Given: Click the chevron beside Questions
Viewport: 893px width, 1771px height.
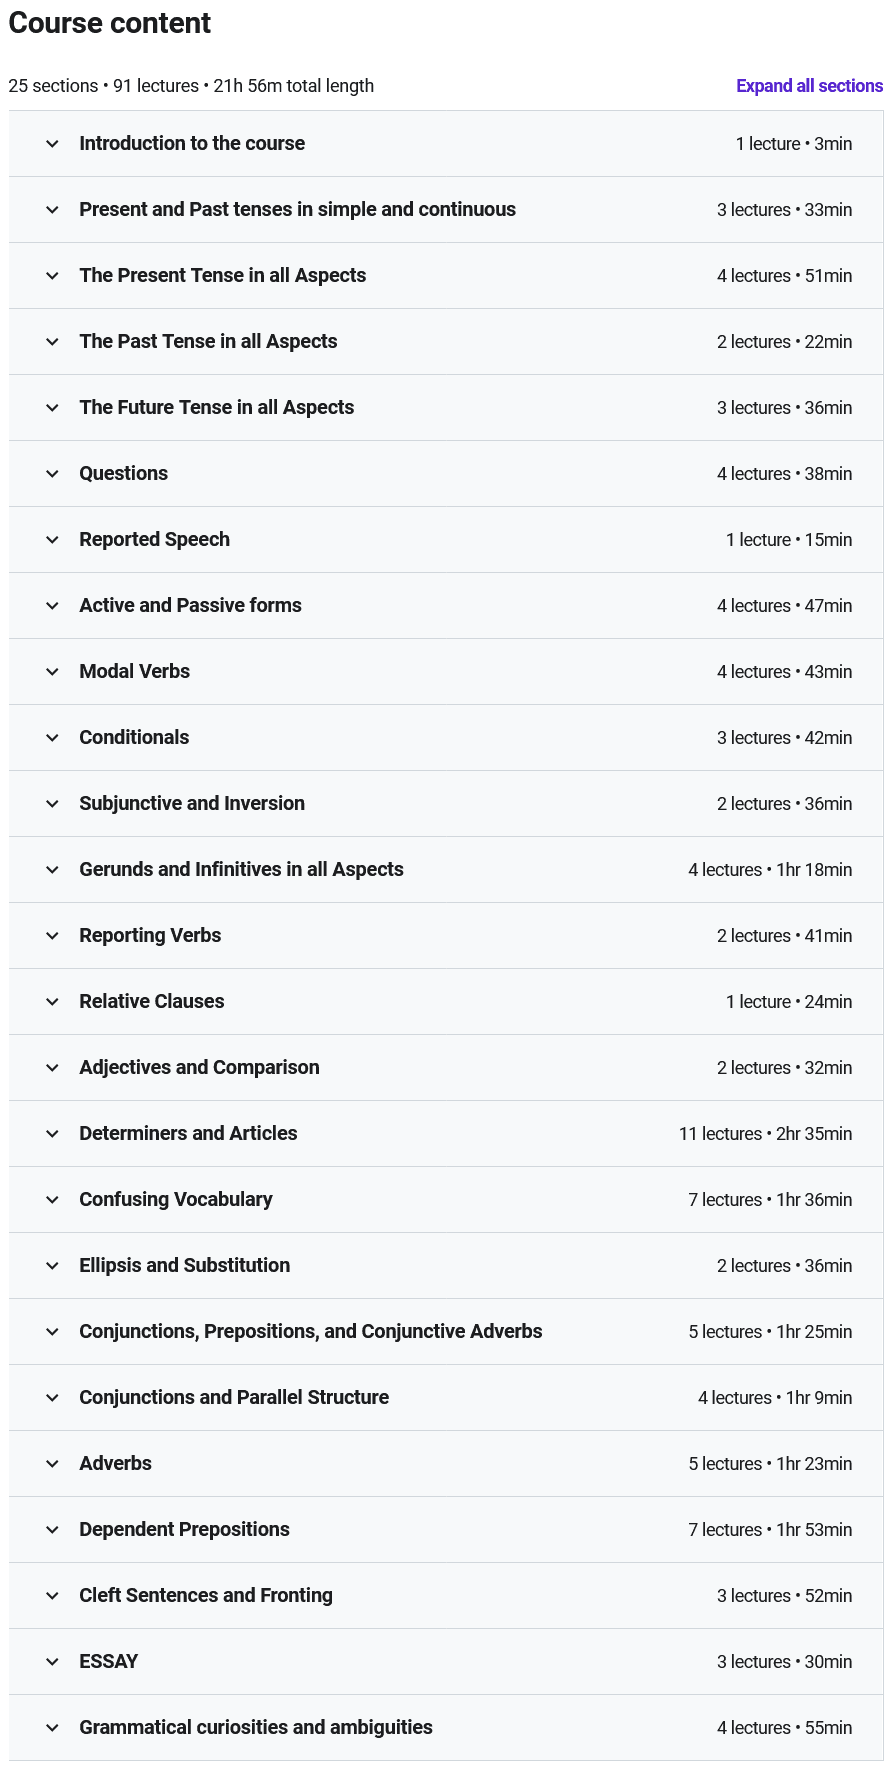Looking at the screenshot, I should click(x=52, y=474).
